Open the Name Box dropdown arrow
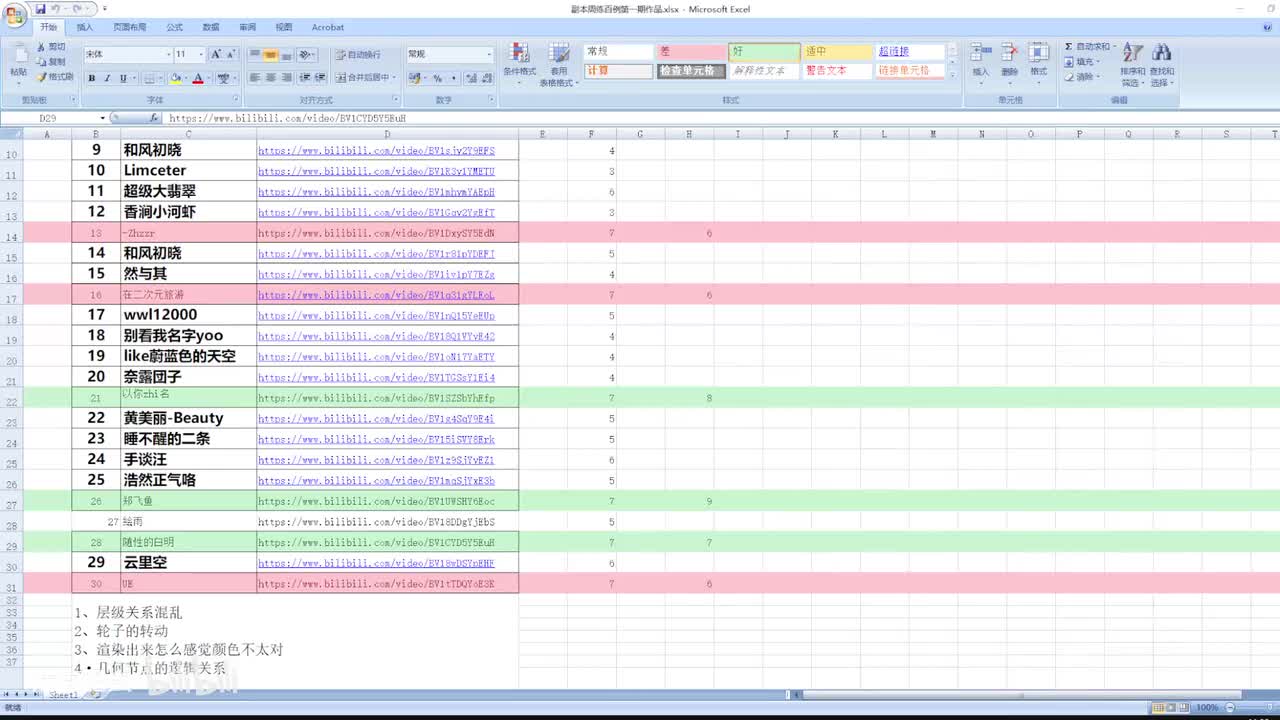The height and width of the screenshot is (720, 1280). point(102,118)
